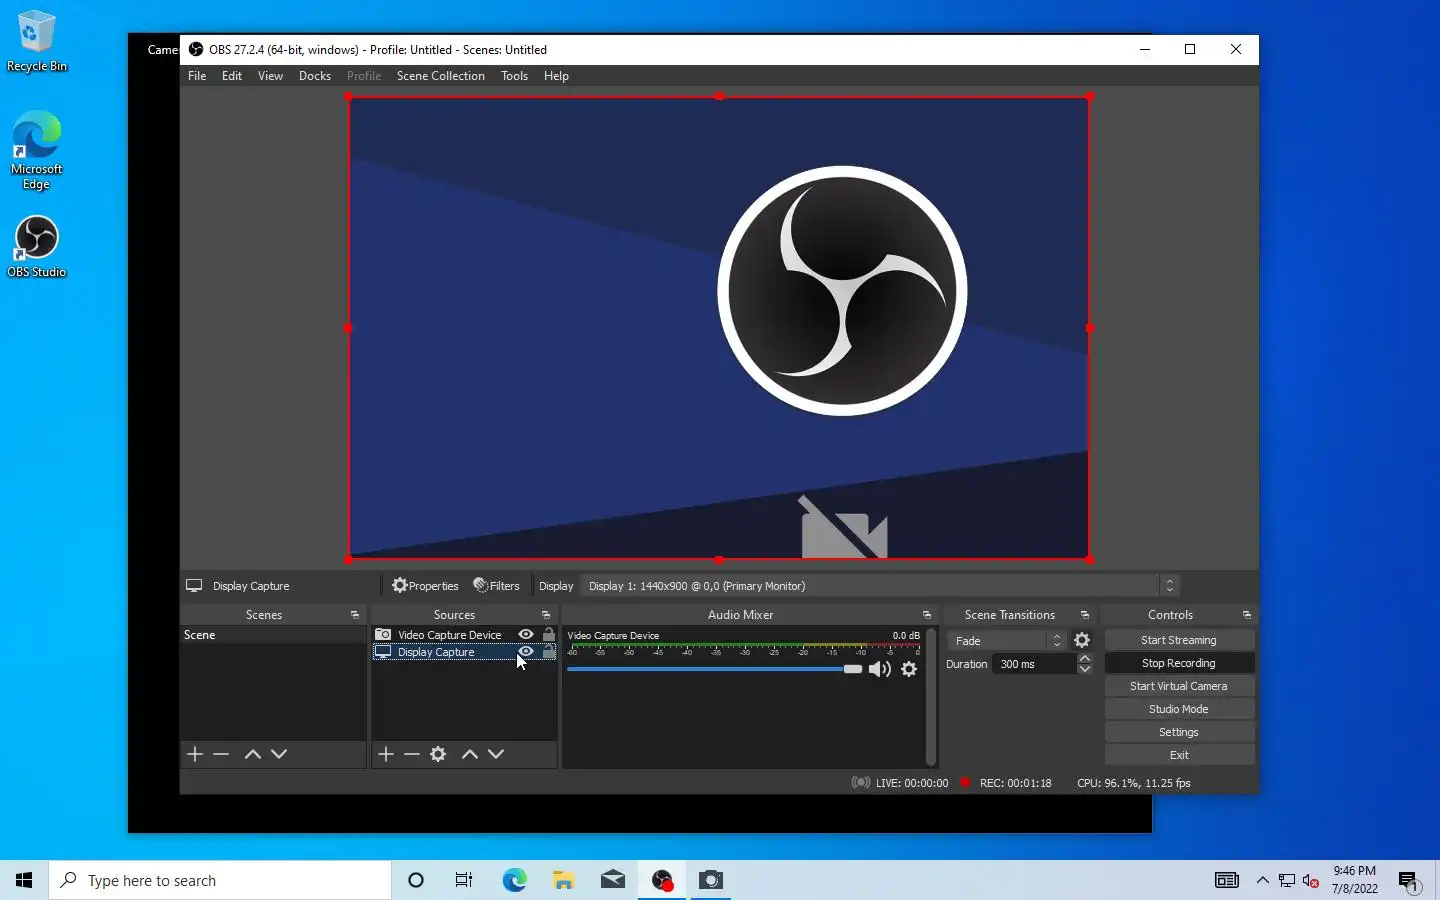This screenshot has width=1440, height=900.
Task: Open Properties for Display Capture
Action: coord(426,586)
